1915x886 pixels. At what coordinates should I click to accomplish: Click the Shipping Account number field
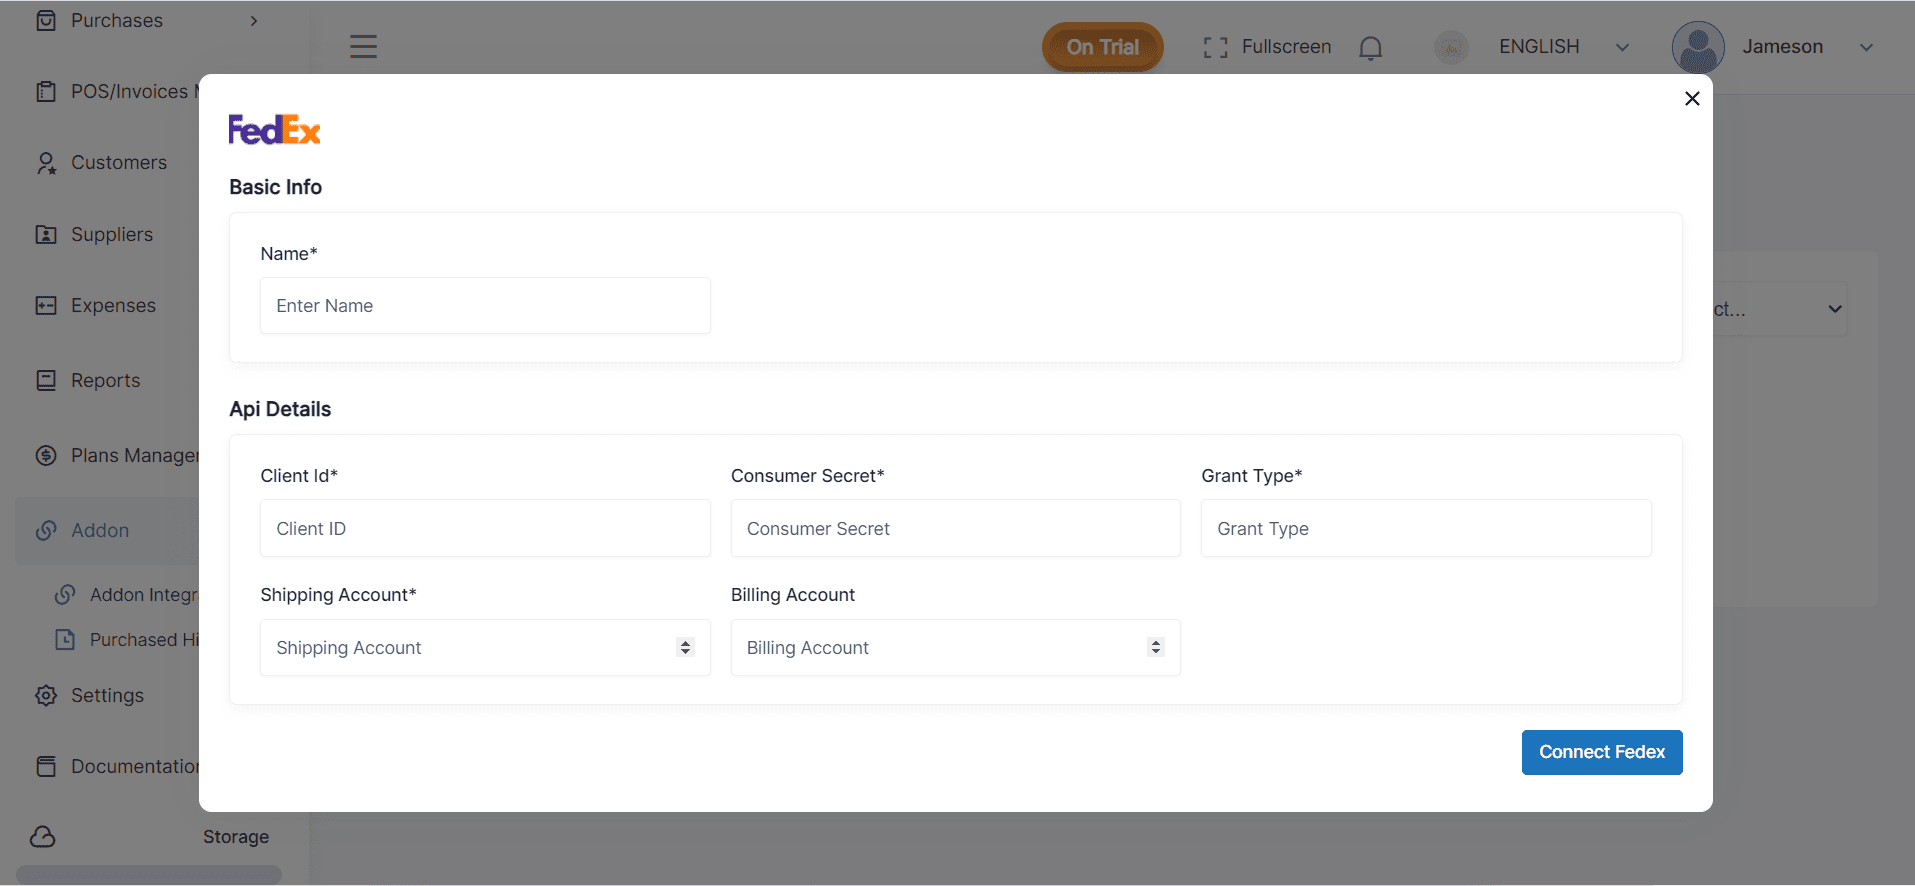coord(485,648)
